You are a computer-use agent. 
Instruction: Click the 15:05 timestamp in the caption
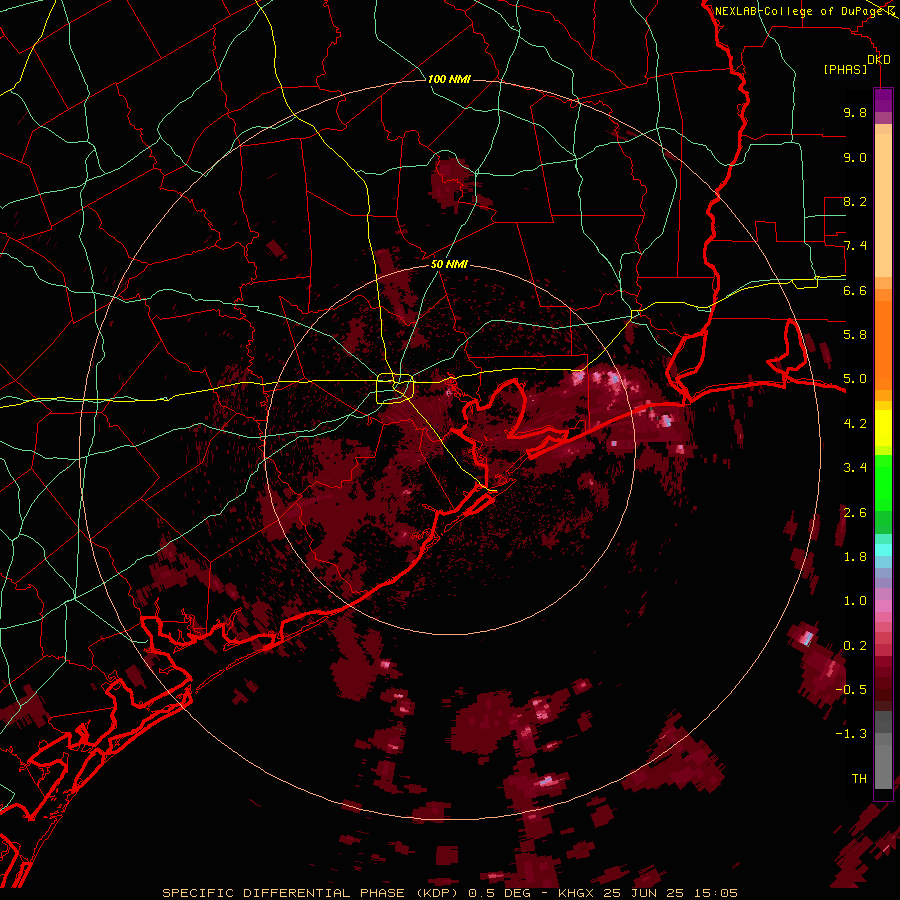coord(717,893)
